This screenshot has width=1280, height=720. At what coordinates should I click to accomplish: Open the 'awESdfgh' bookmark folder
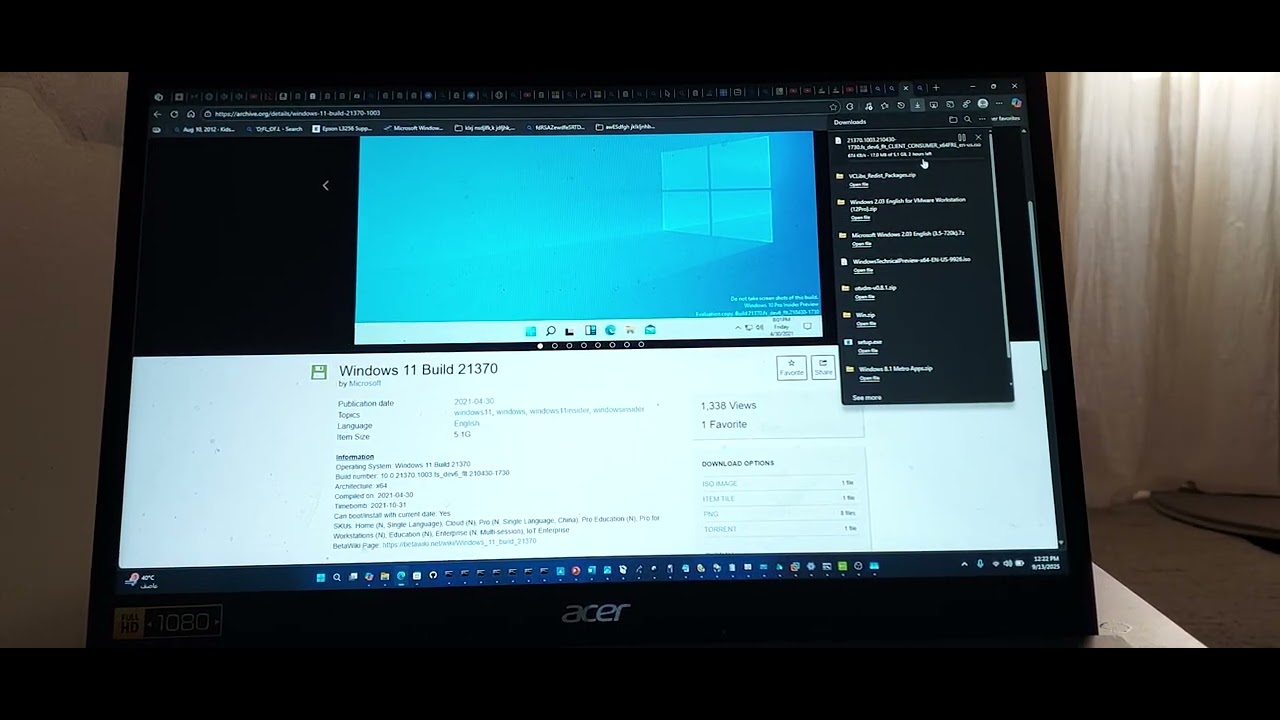pos(625,127)
